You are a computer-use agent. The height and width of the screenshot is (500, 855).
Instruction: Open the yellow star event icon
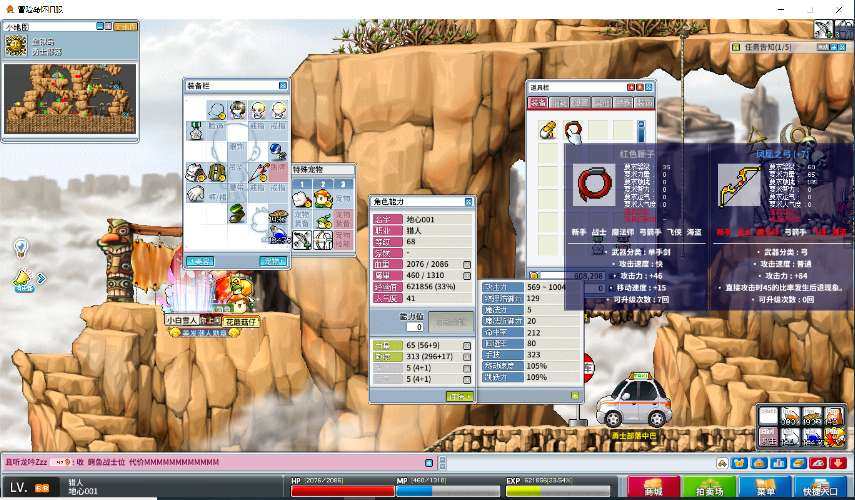coord(22,279)
